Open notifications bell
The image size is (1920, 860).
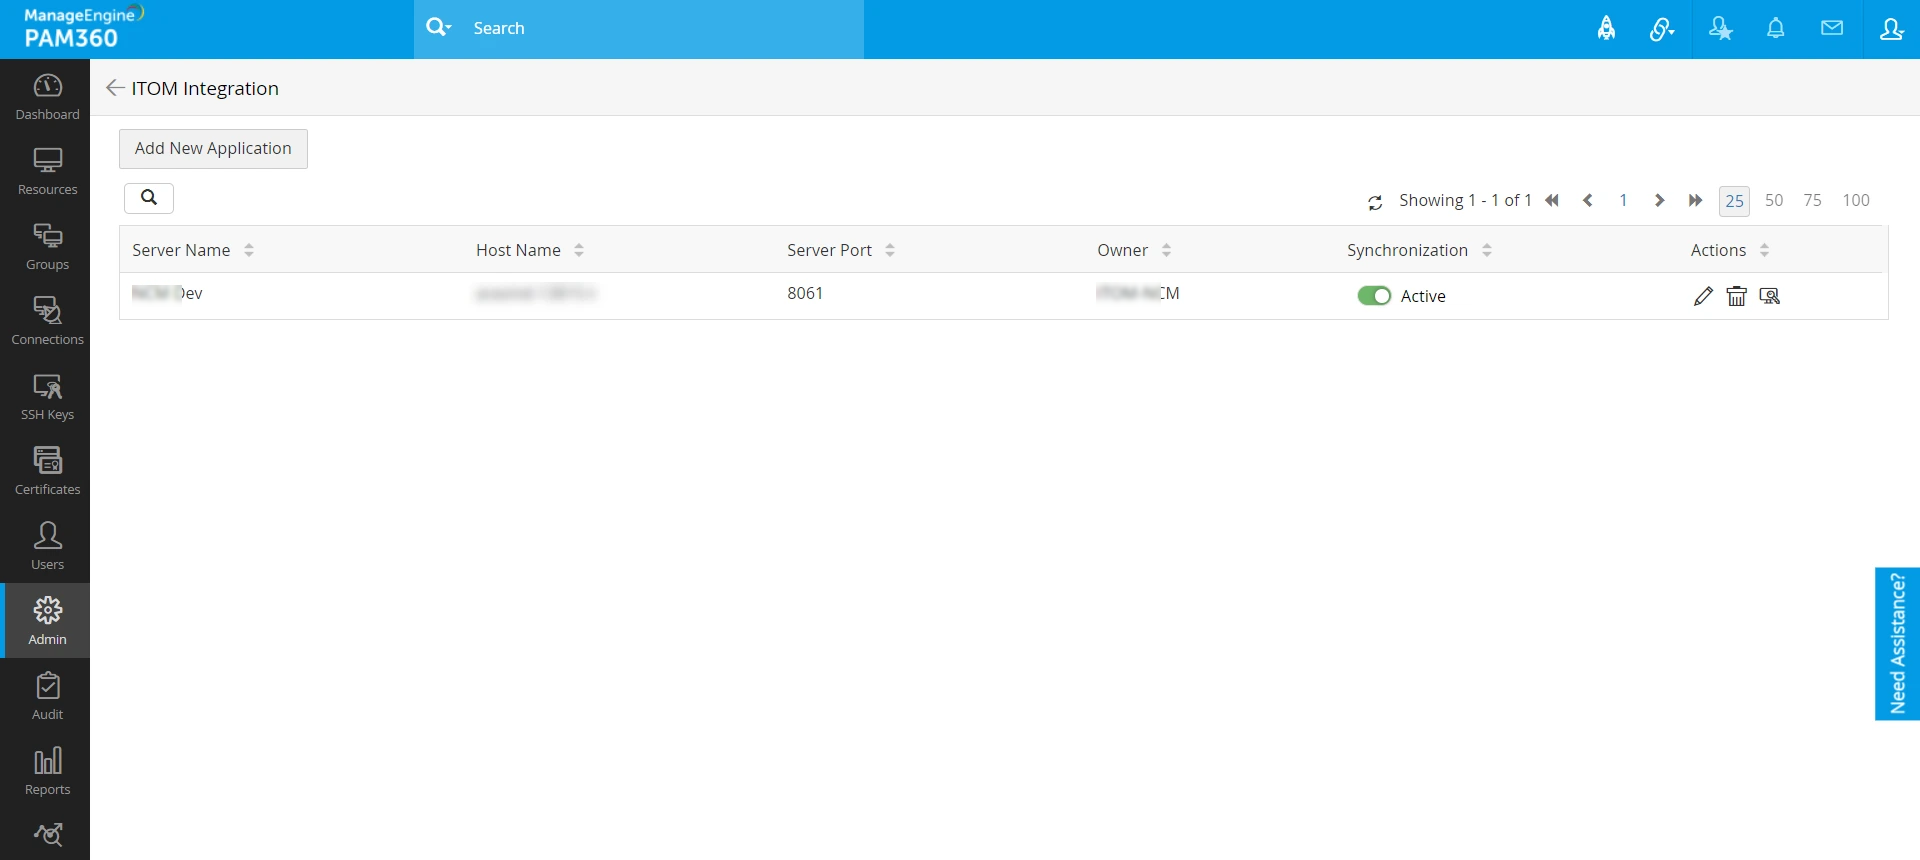[x=1776, y=29]
